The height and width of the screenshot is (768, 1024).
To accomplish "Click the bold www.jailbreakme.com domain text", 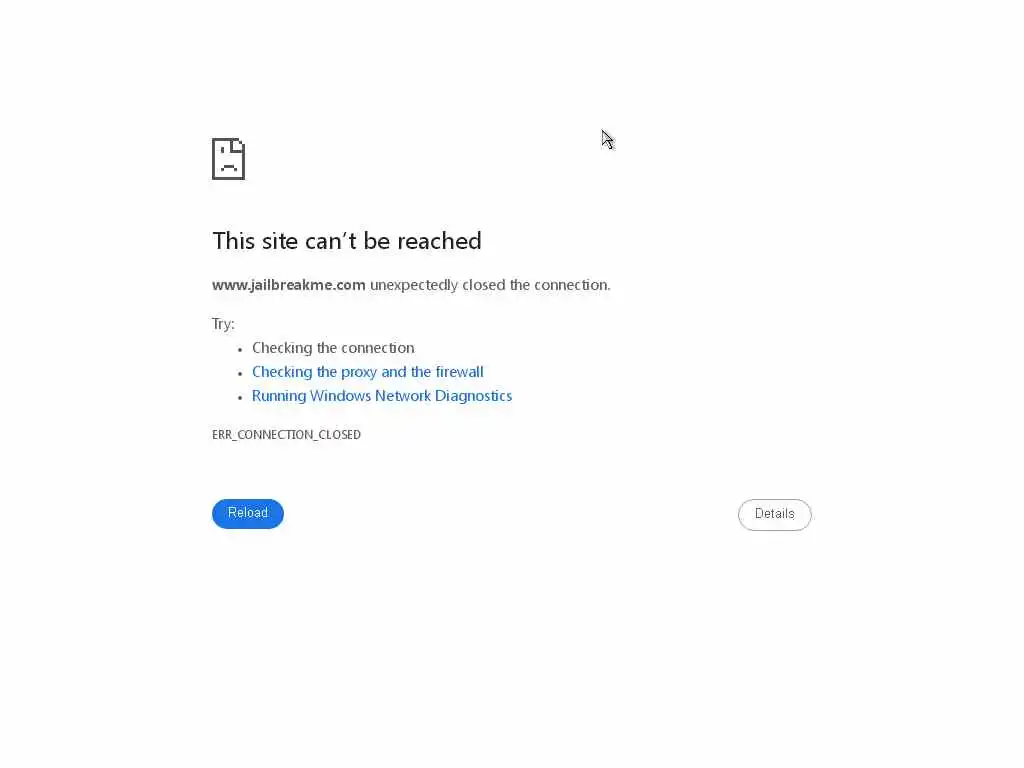I will click(x=289, y=285).
